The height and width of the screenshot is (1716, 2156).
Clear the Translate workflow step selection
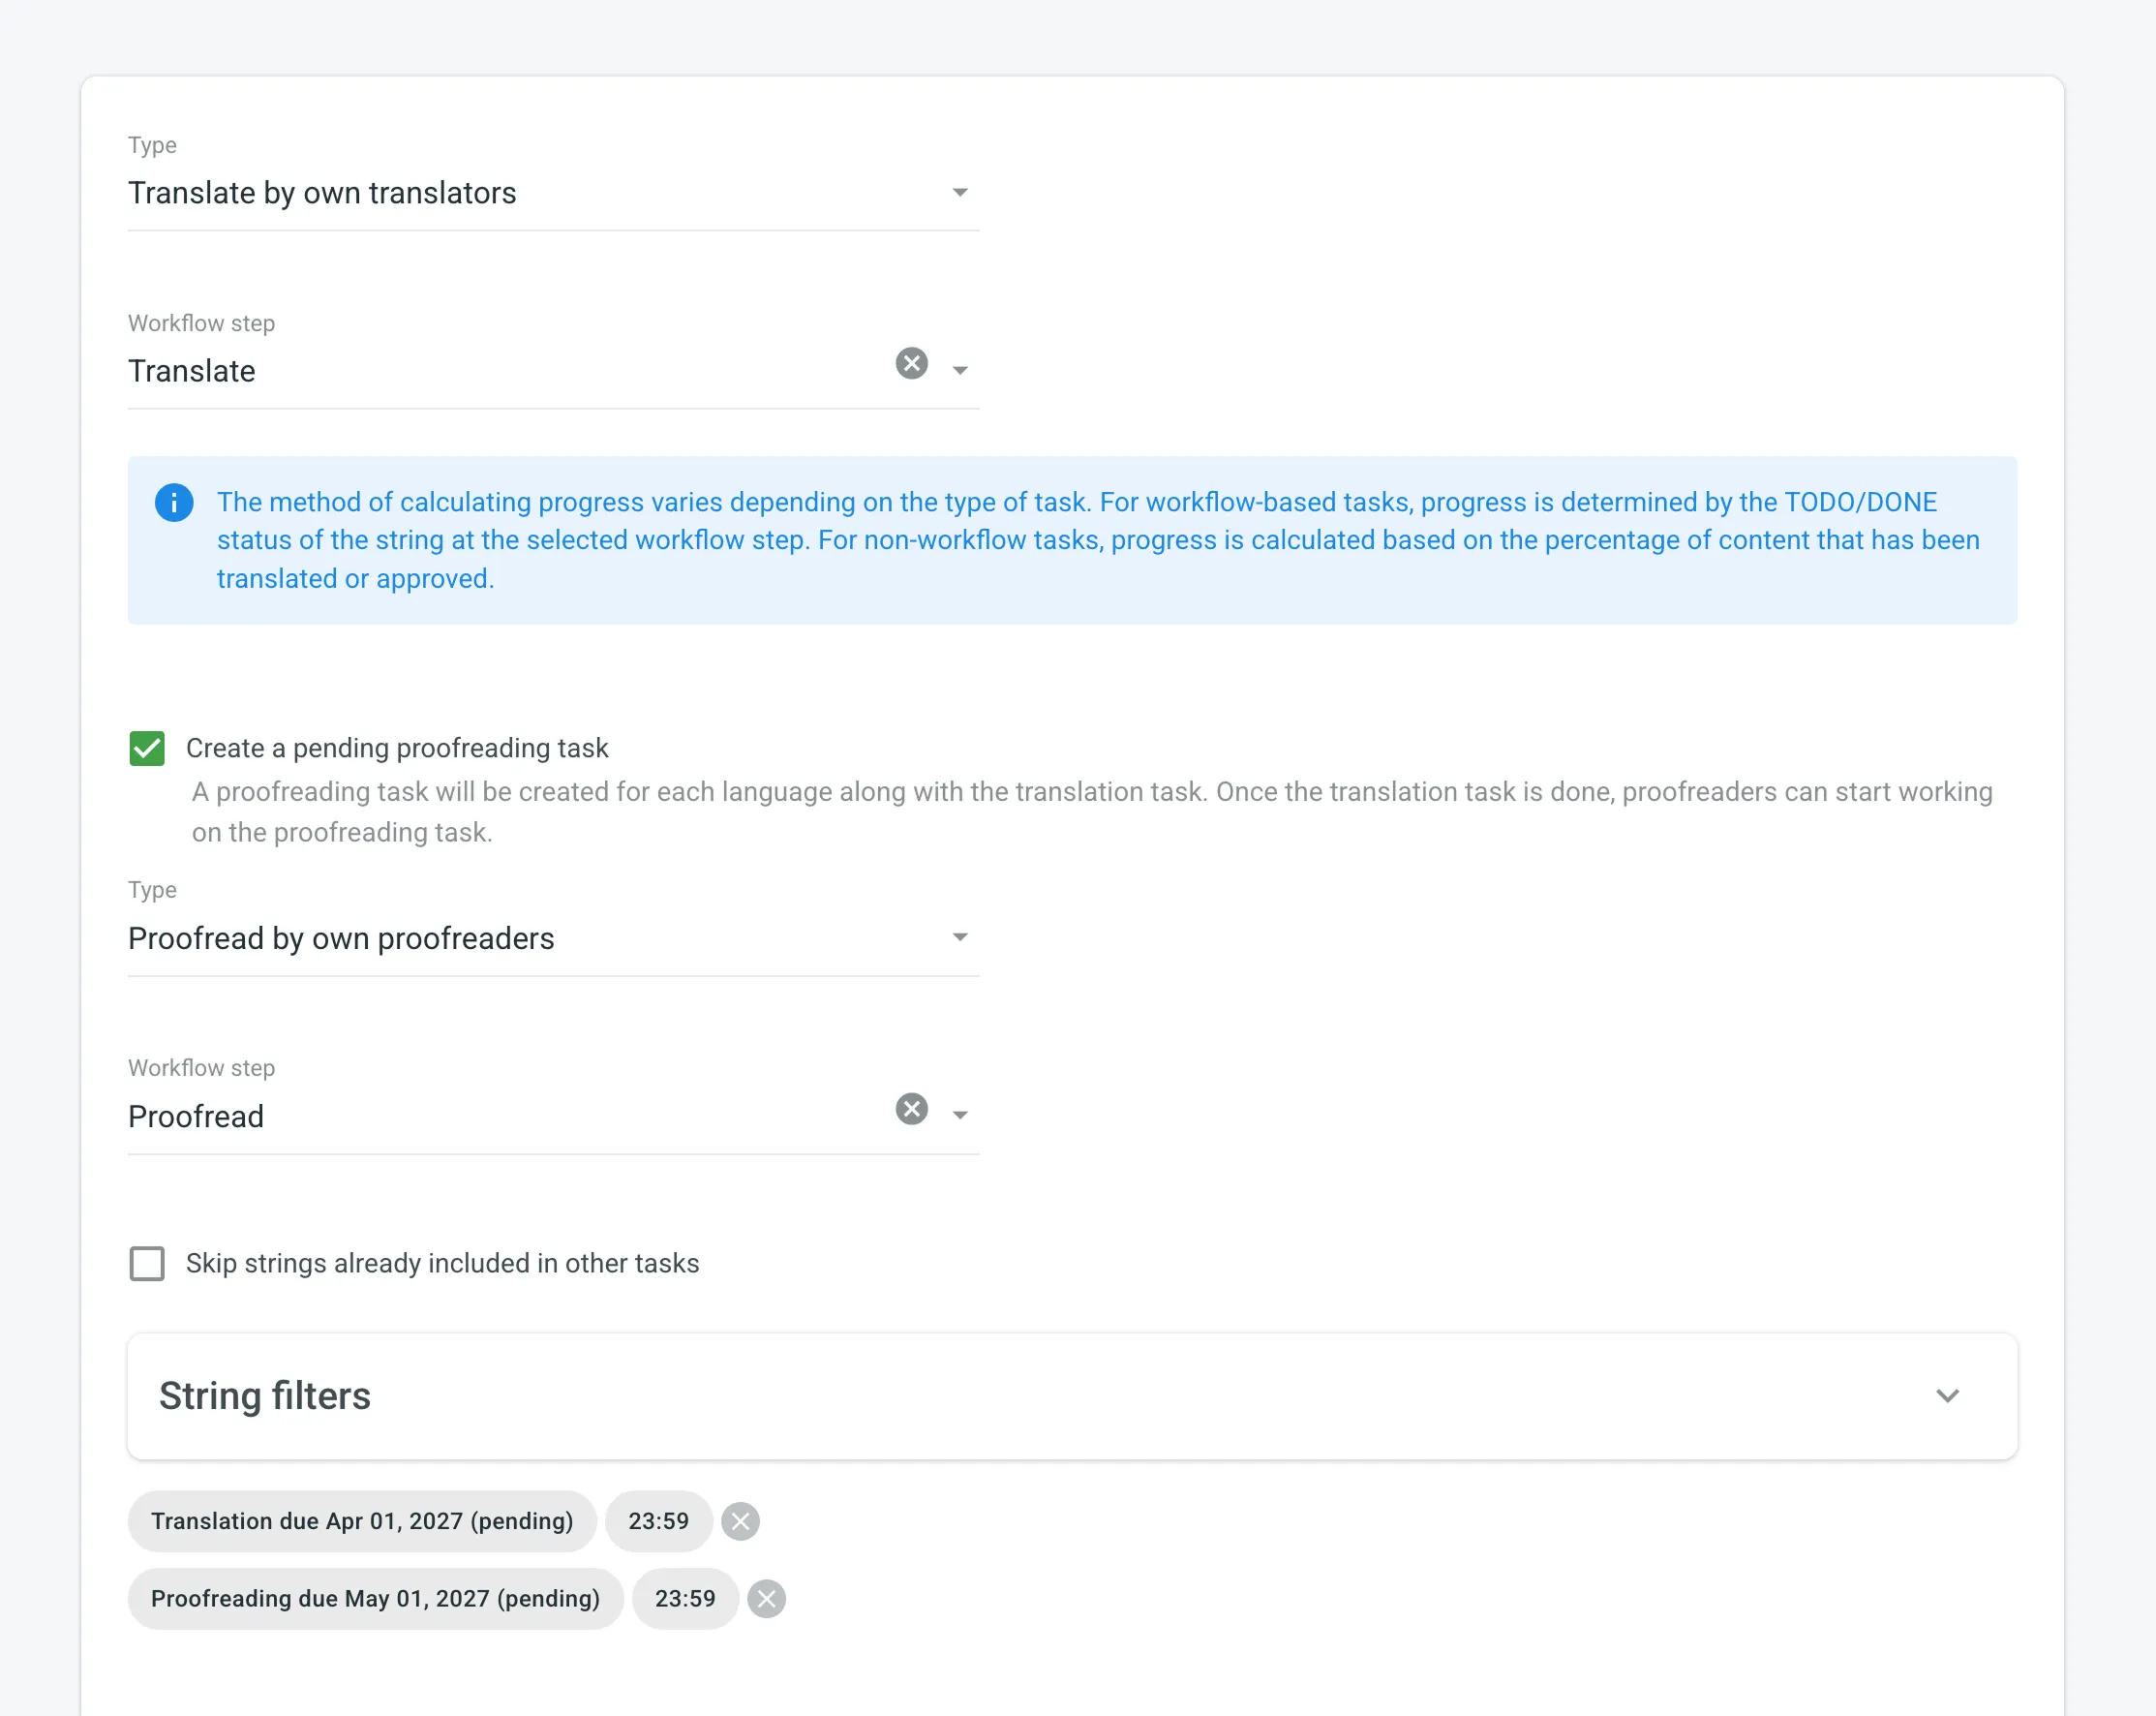click(910, 364)
